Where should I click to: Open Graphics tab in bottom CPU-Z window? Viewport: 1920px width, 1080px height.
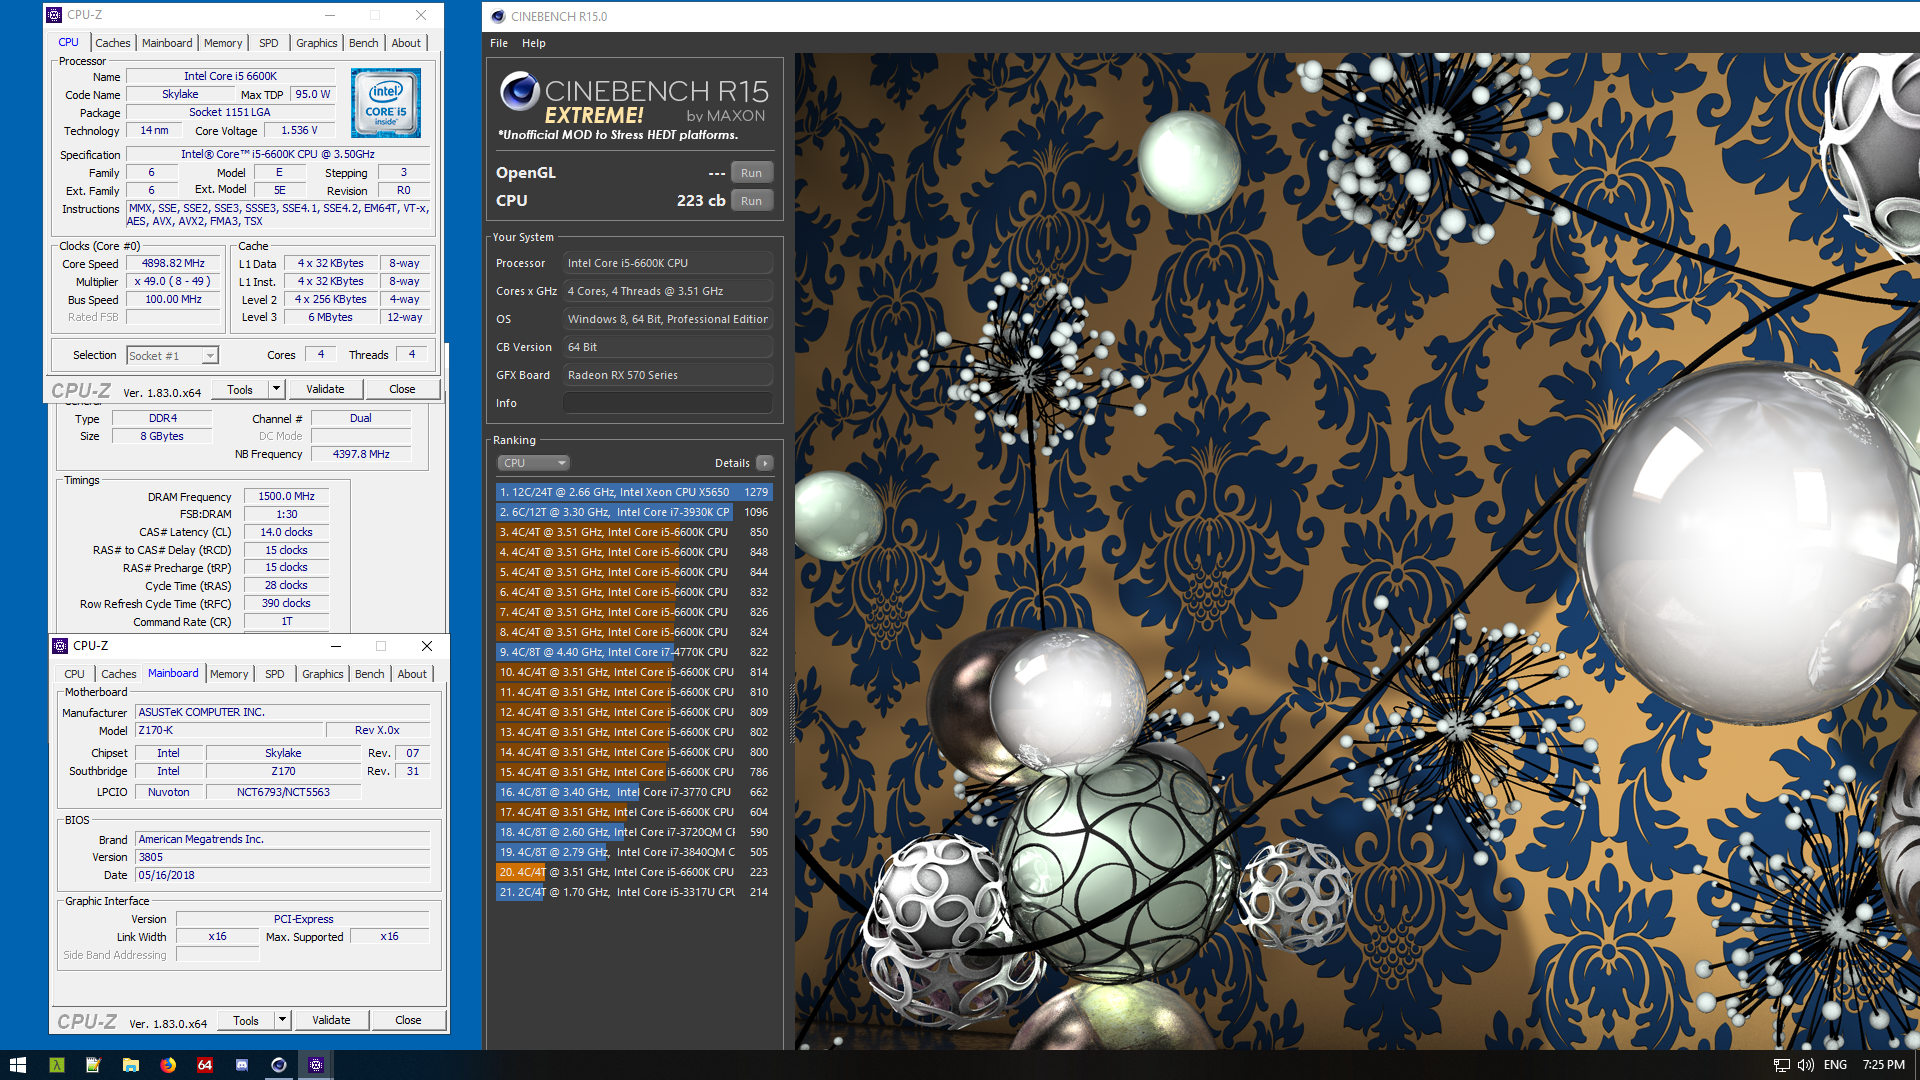point(322,674)
